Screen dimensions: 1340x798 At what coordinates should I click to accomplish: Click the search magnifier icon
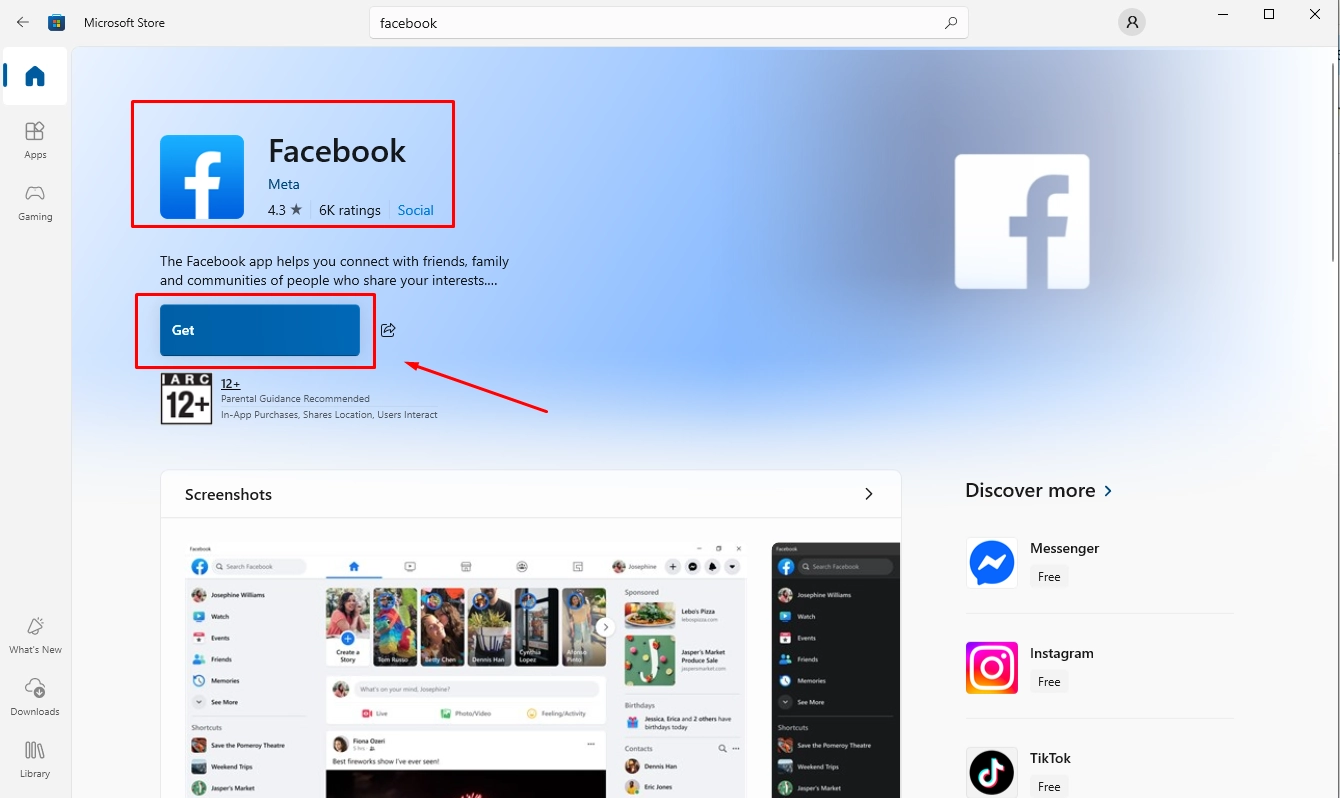tap(950, 23)
